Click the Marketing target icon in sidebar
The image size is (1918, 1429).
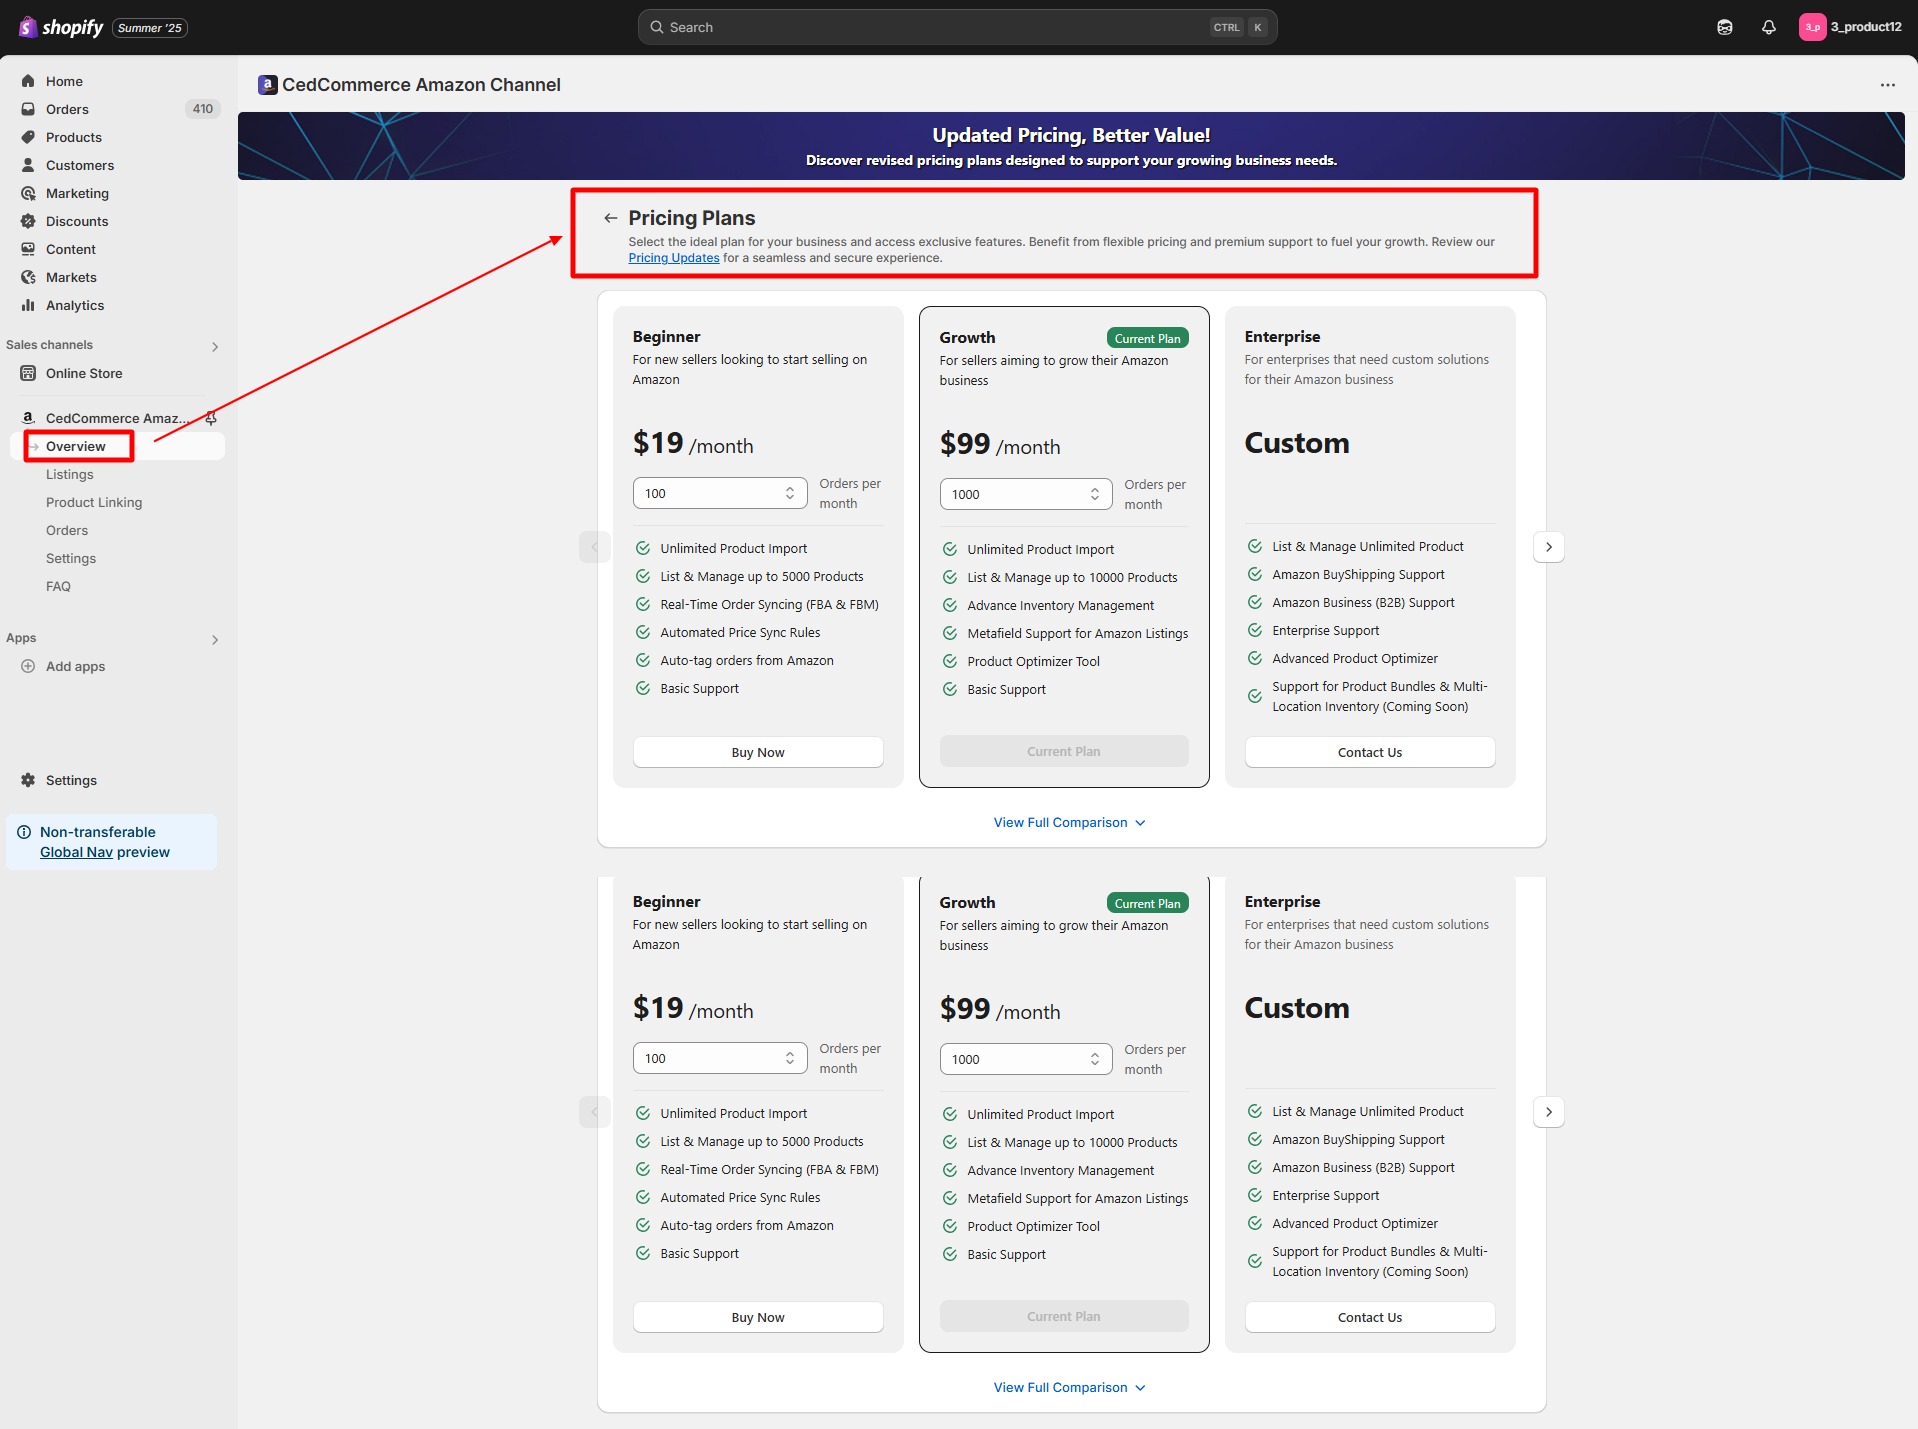[28, 193]
